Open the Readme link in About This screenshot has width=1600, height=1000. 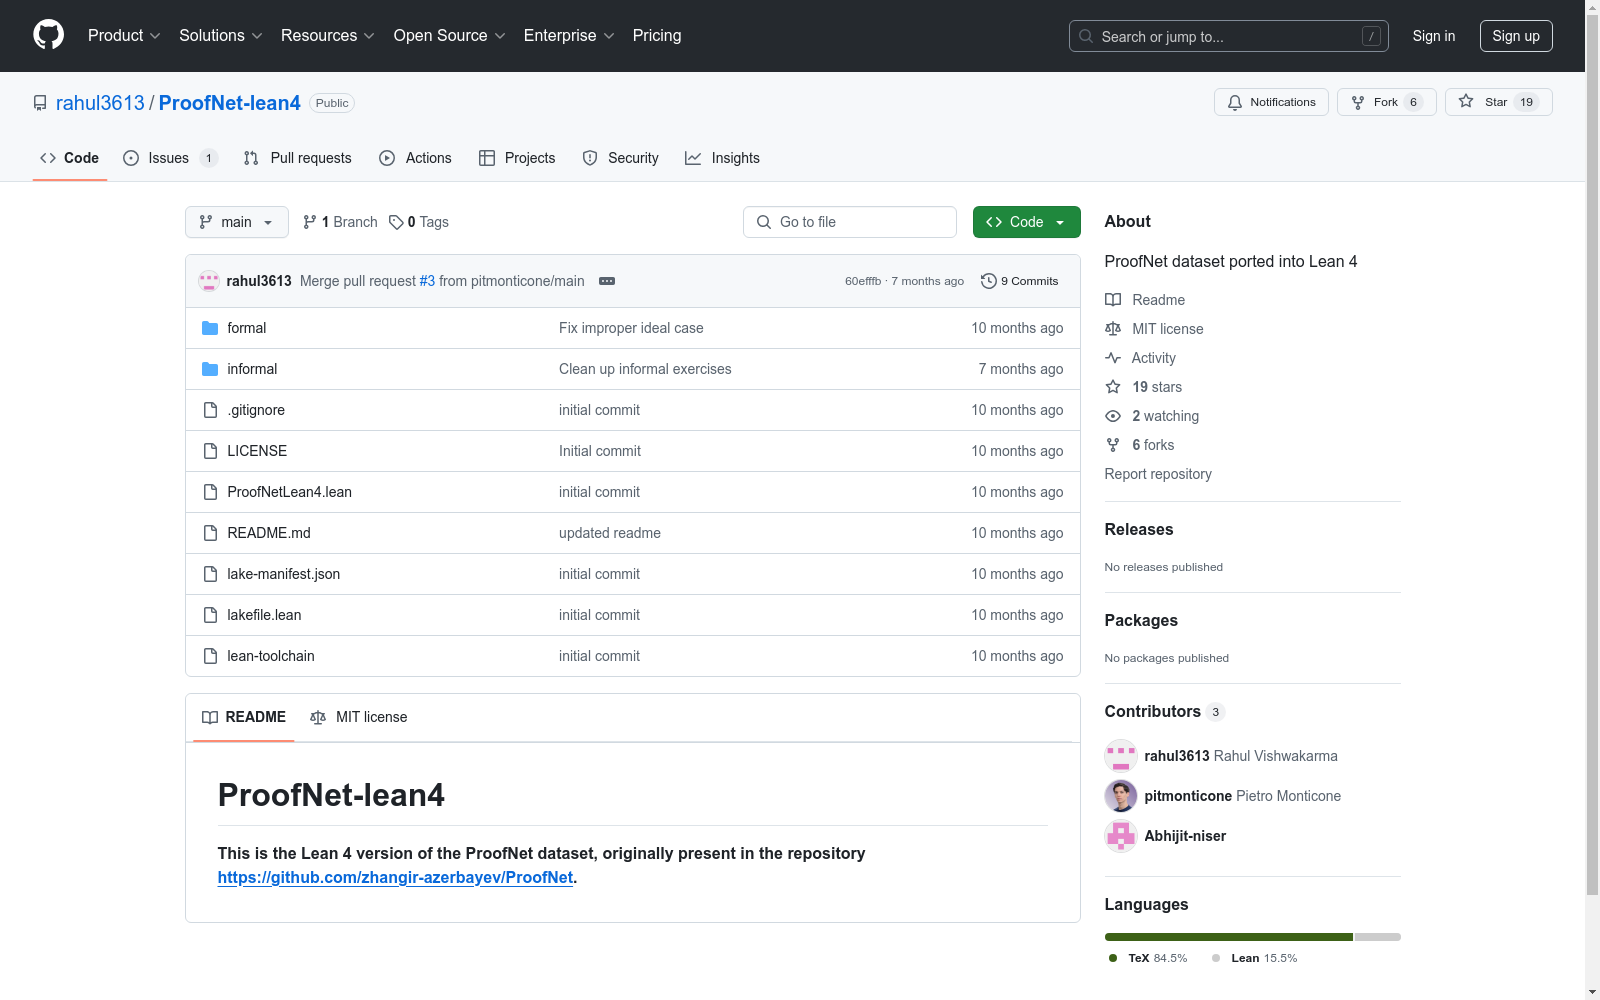point(1145,300)
